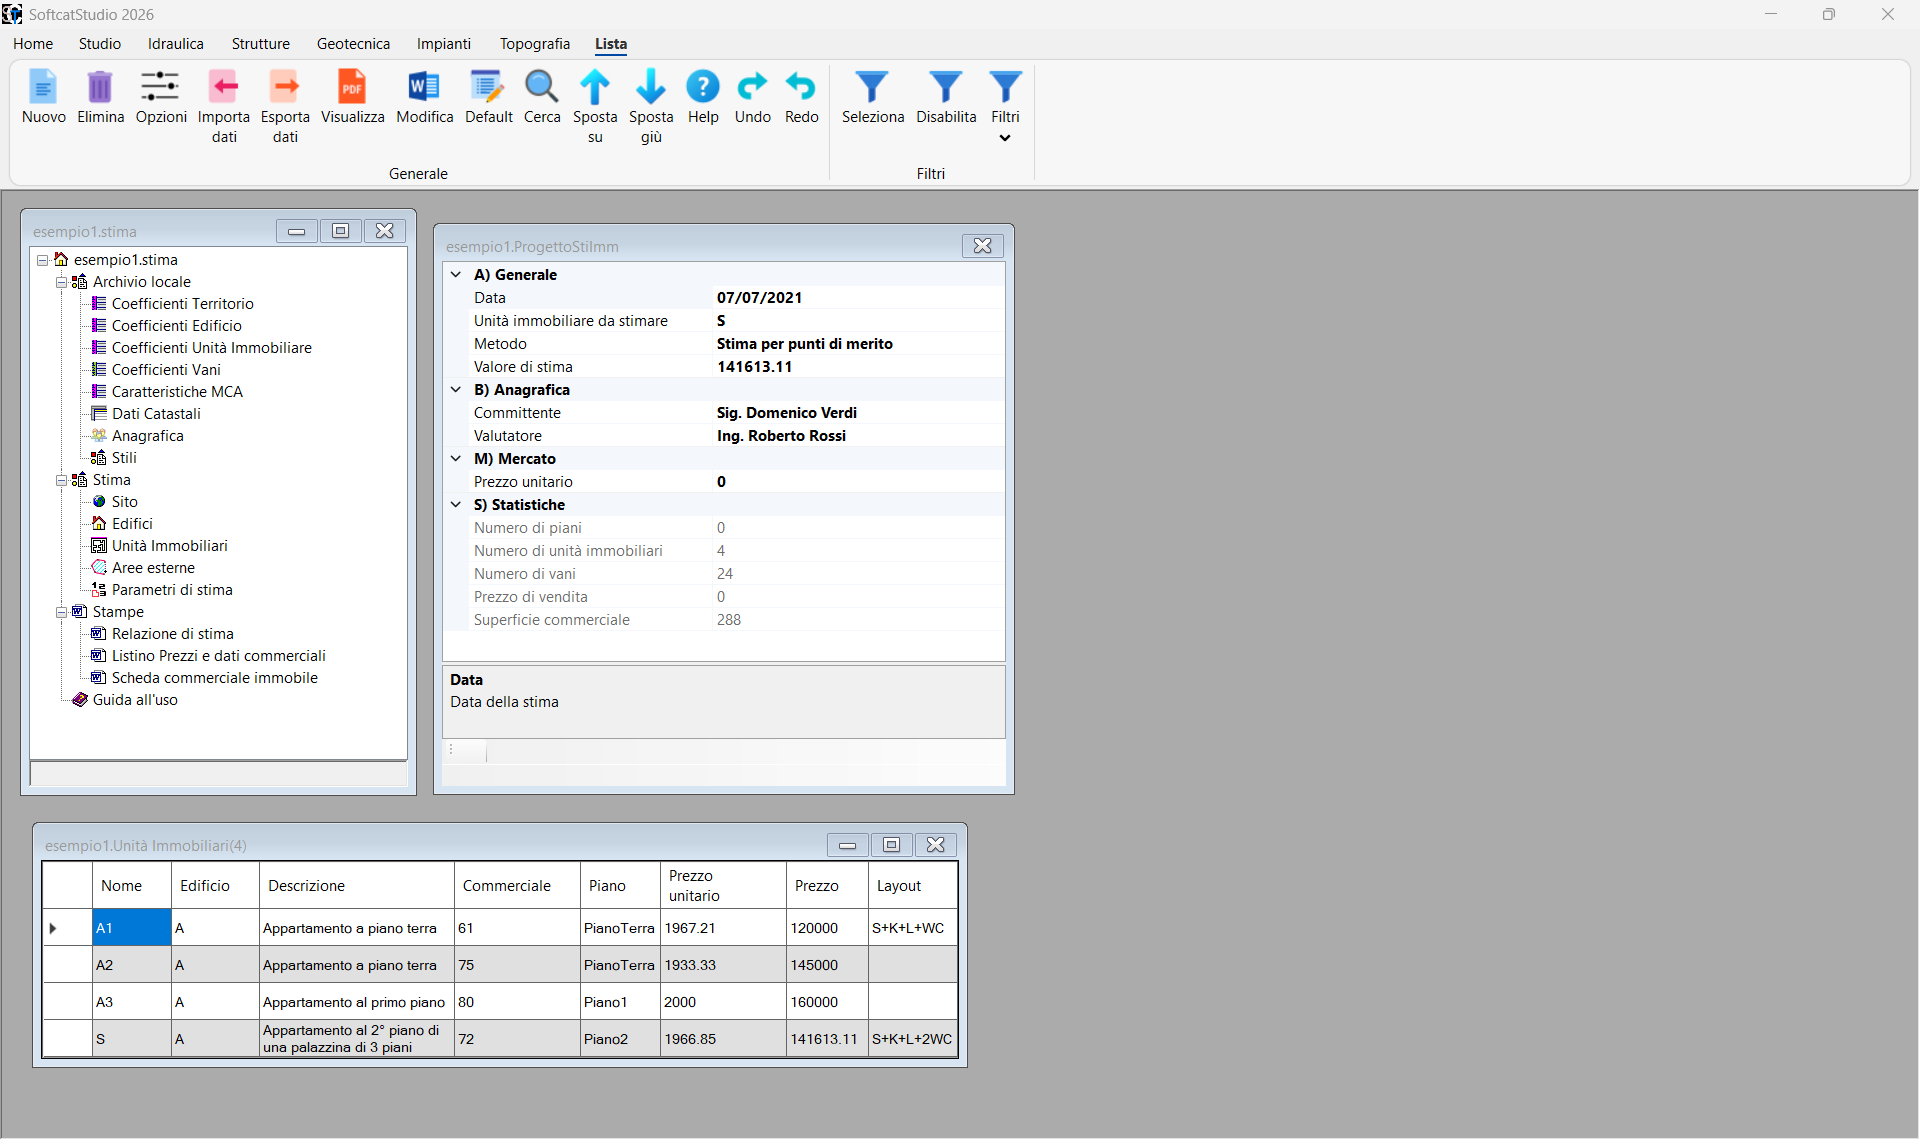
Task: Click the Modifica Word icon
Action: tap(424, 87)
